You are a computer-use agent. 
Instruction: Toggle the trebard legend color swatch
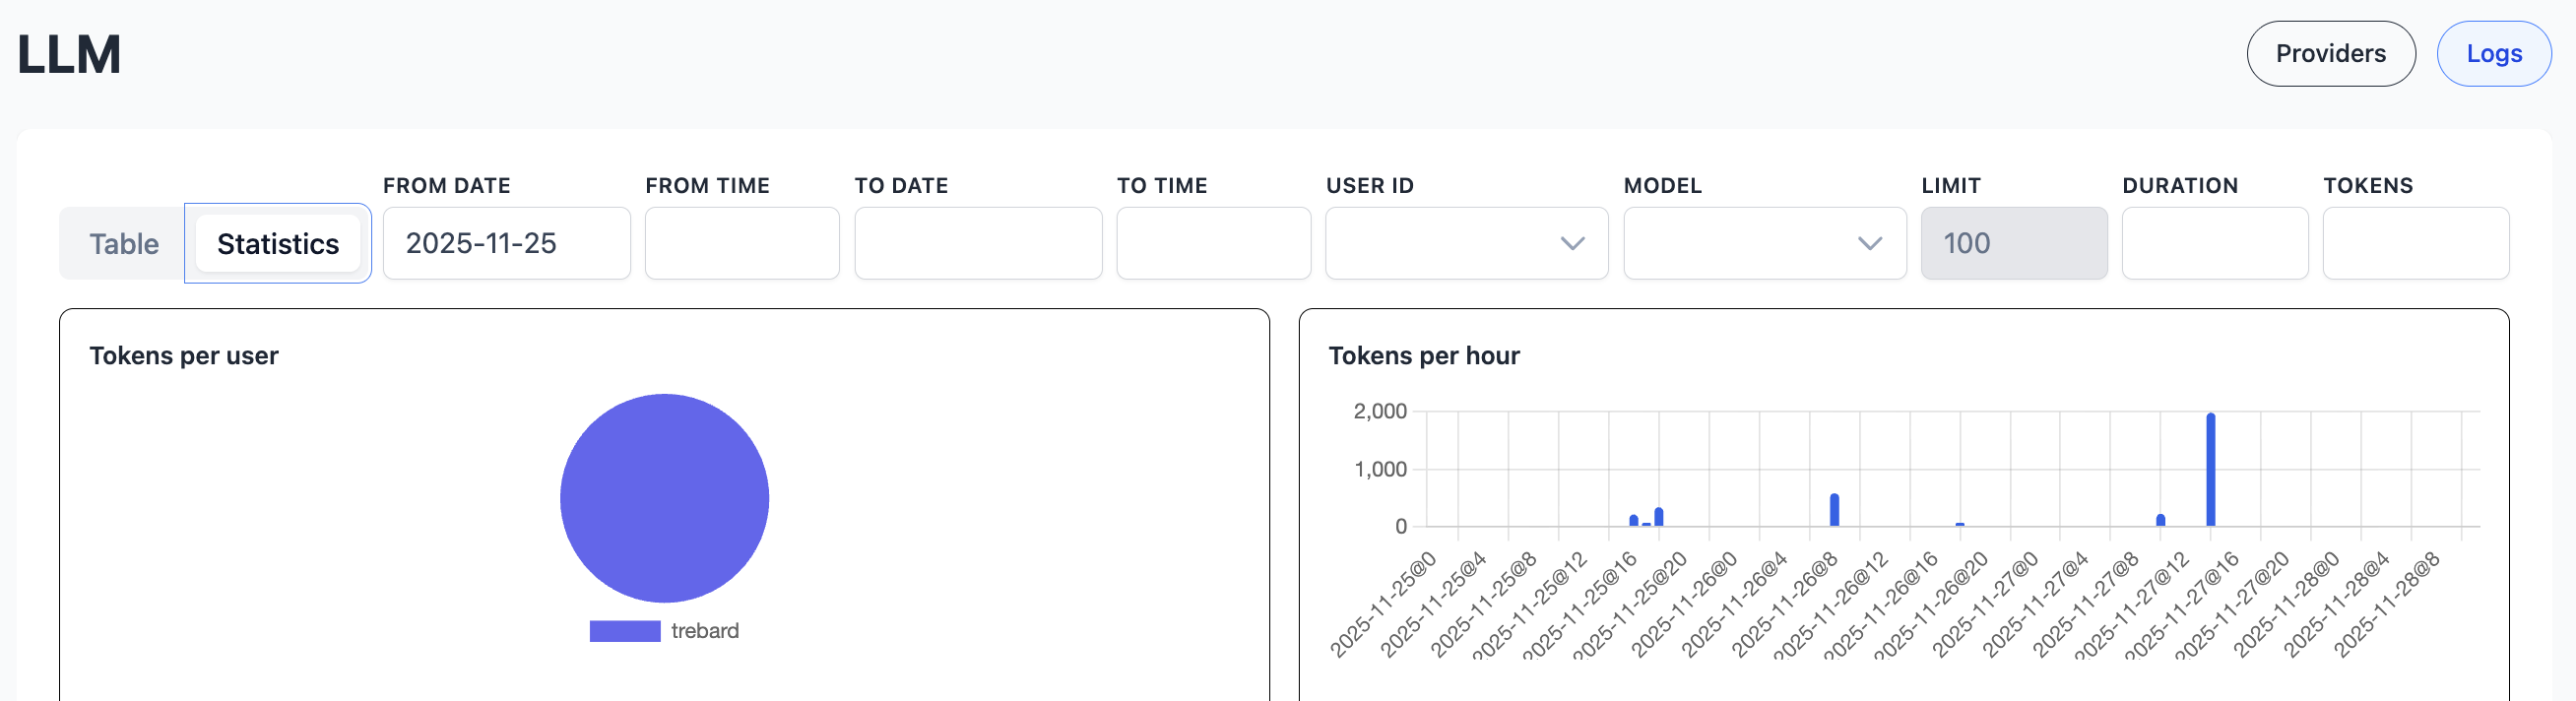[624, 631]
